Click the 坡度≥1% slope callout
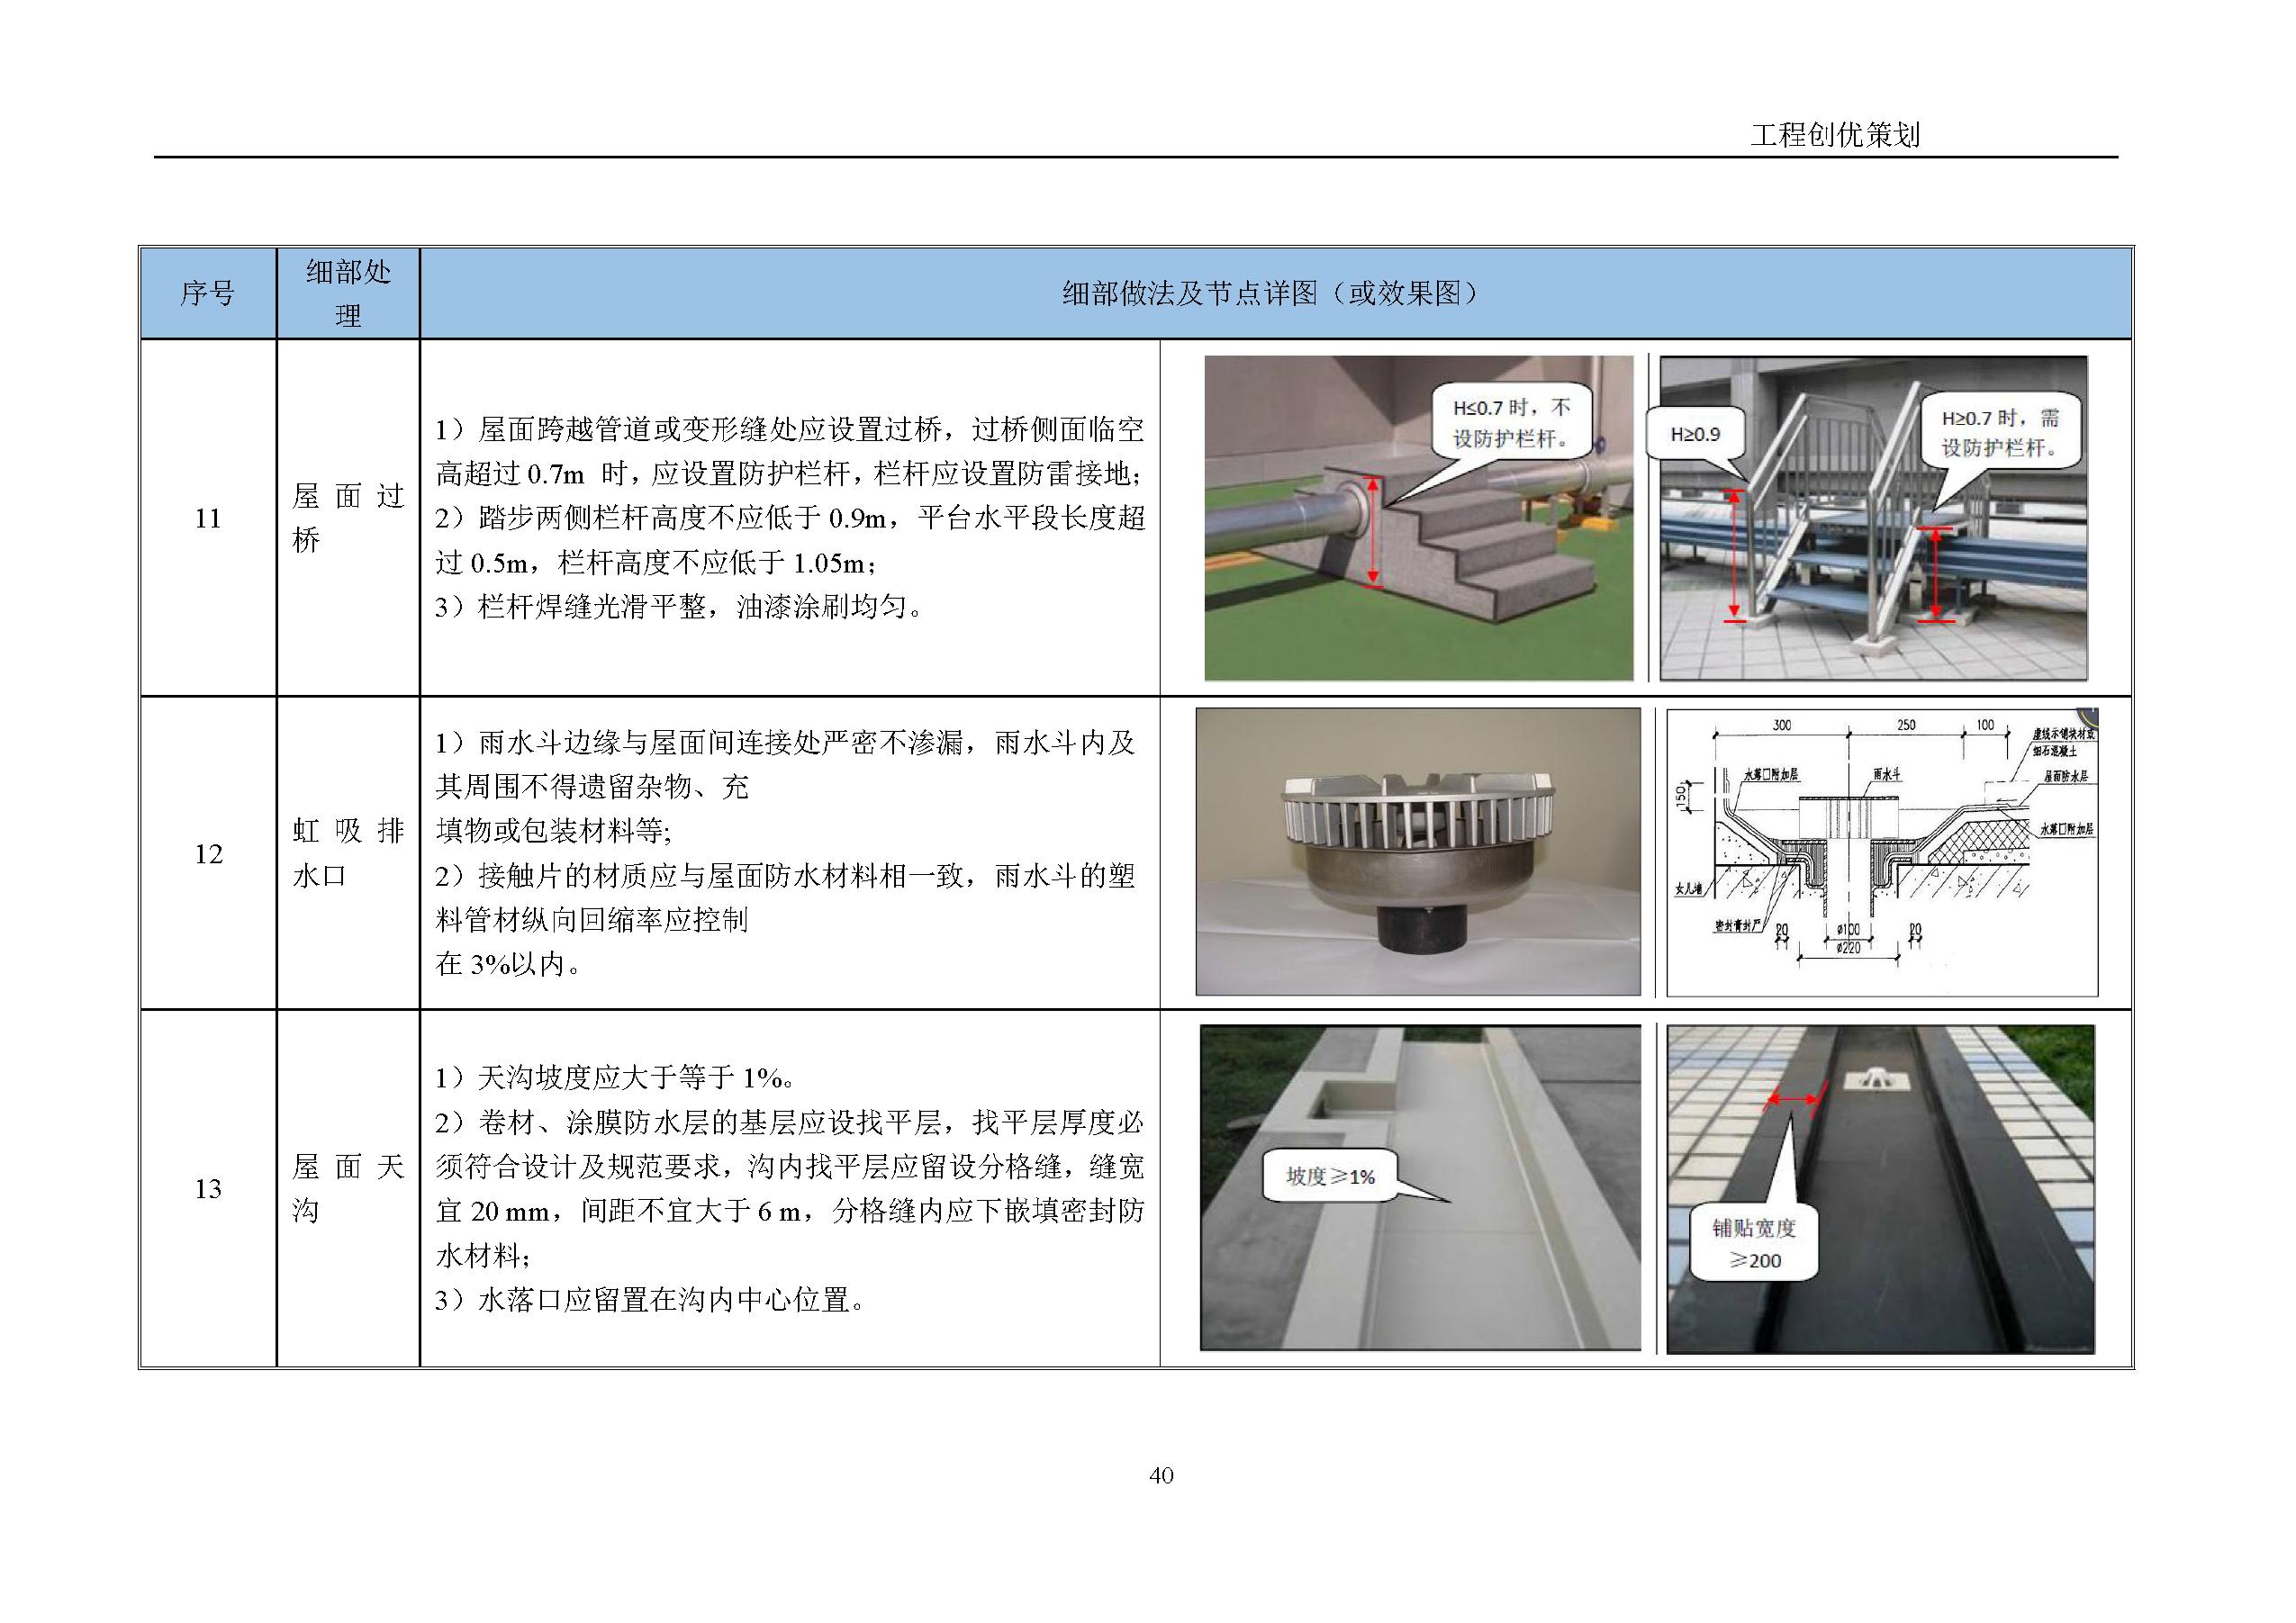2296x1623 pixels. (1329, 1176)
